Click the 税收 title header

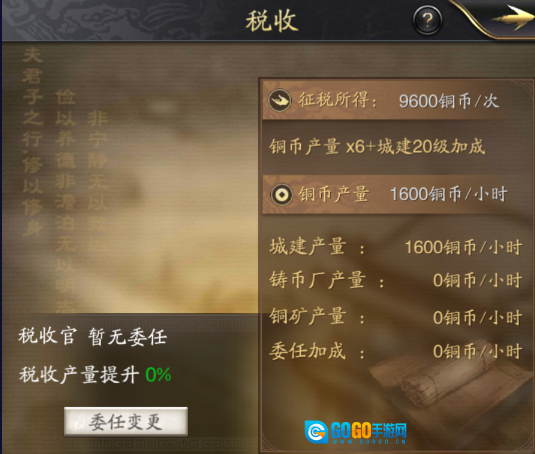[272, 21]
